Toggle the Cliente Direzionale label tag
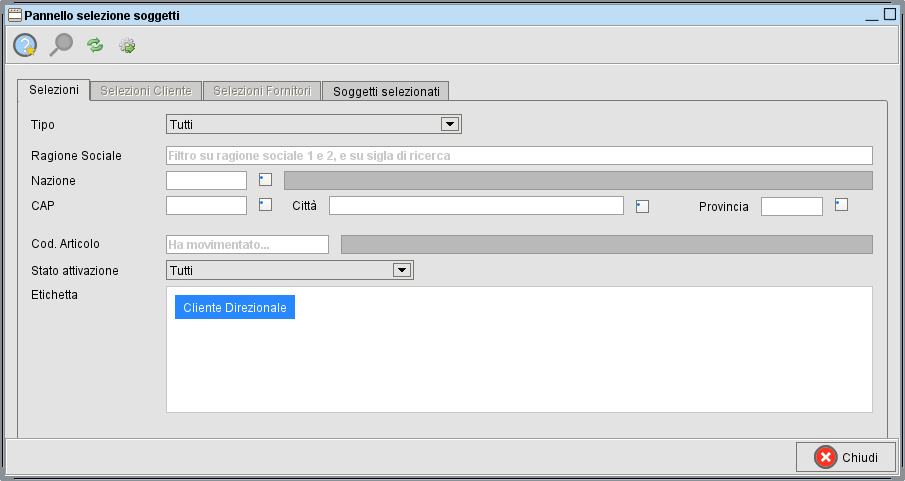The height and width of the screenshot is (481, 905). pyautogui.click(x=235, y=308)
